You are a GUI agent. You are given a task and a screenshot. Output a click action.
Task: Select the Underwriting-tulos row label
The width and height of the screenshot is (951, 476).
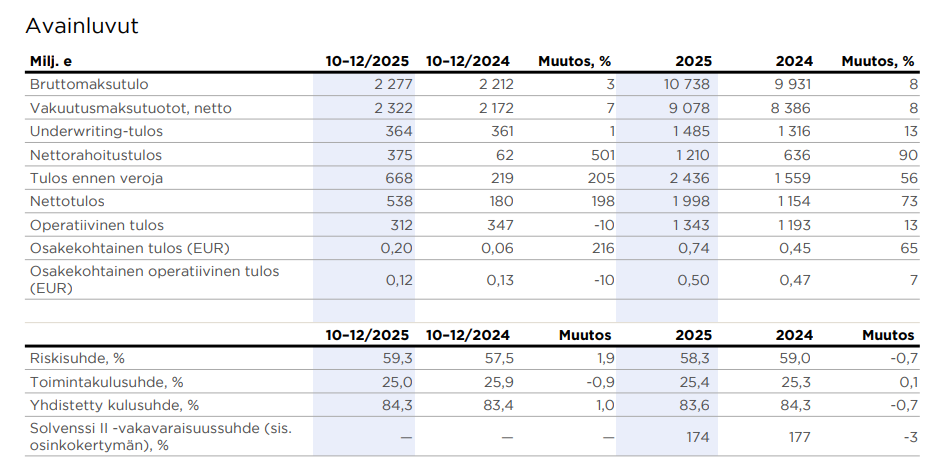[x=96, y=131]
